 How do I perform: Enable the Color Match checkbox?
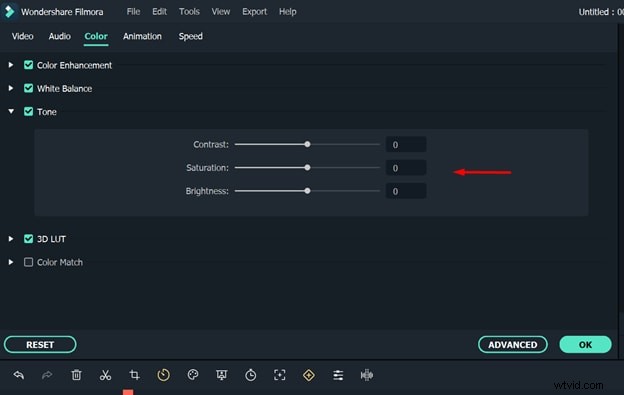pyautogui.click(x=28, y=262)
